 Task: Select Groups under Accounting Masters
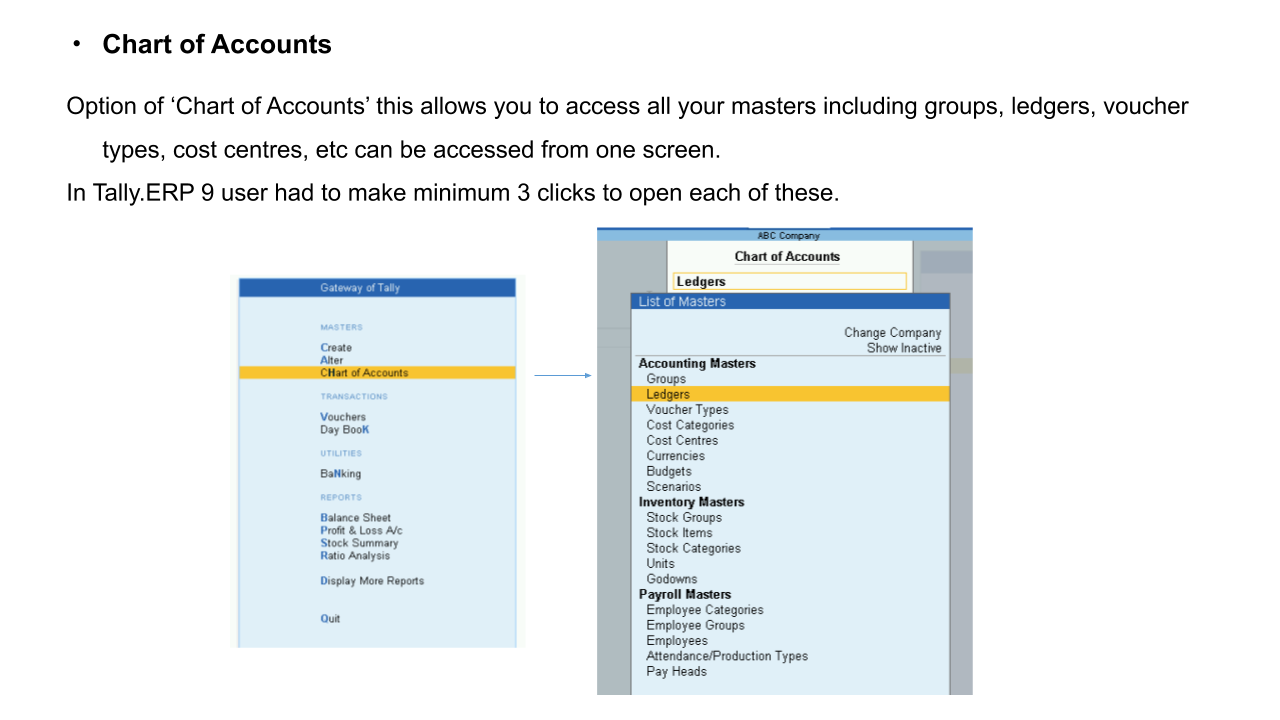666,379
